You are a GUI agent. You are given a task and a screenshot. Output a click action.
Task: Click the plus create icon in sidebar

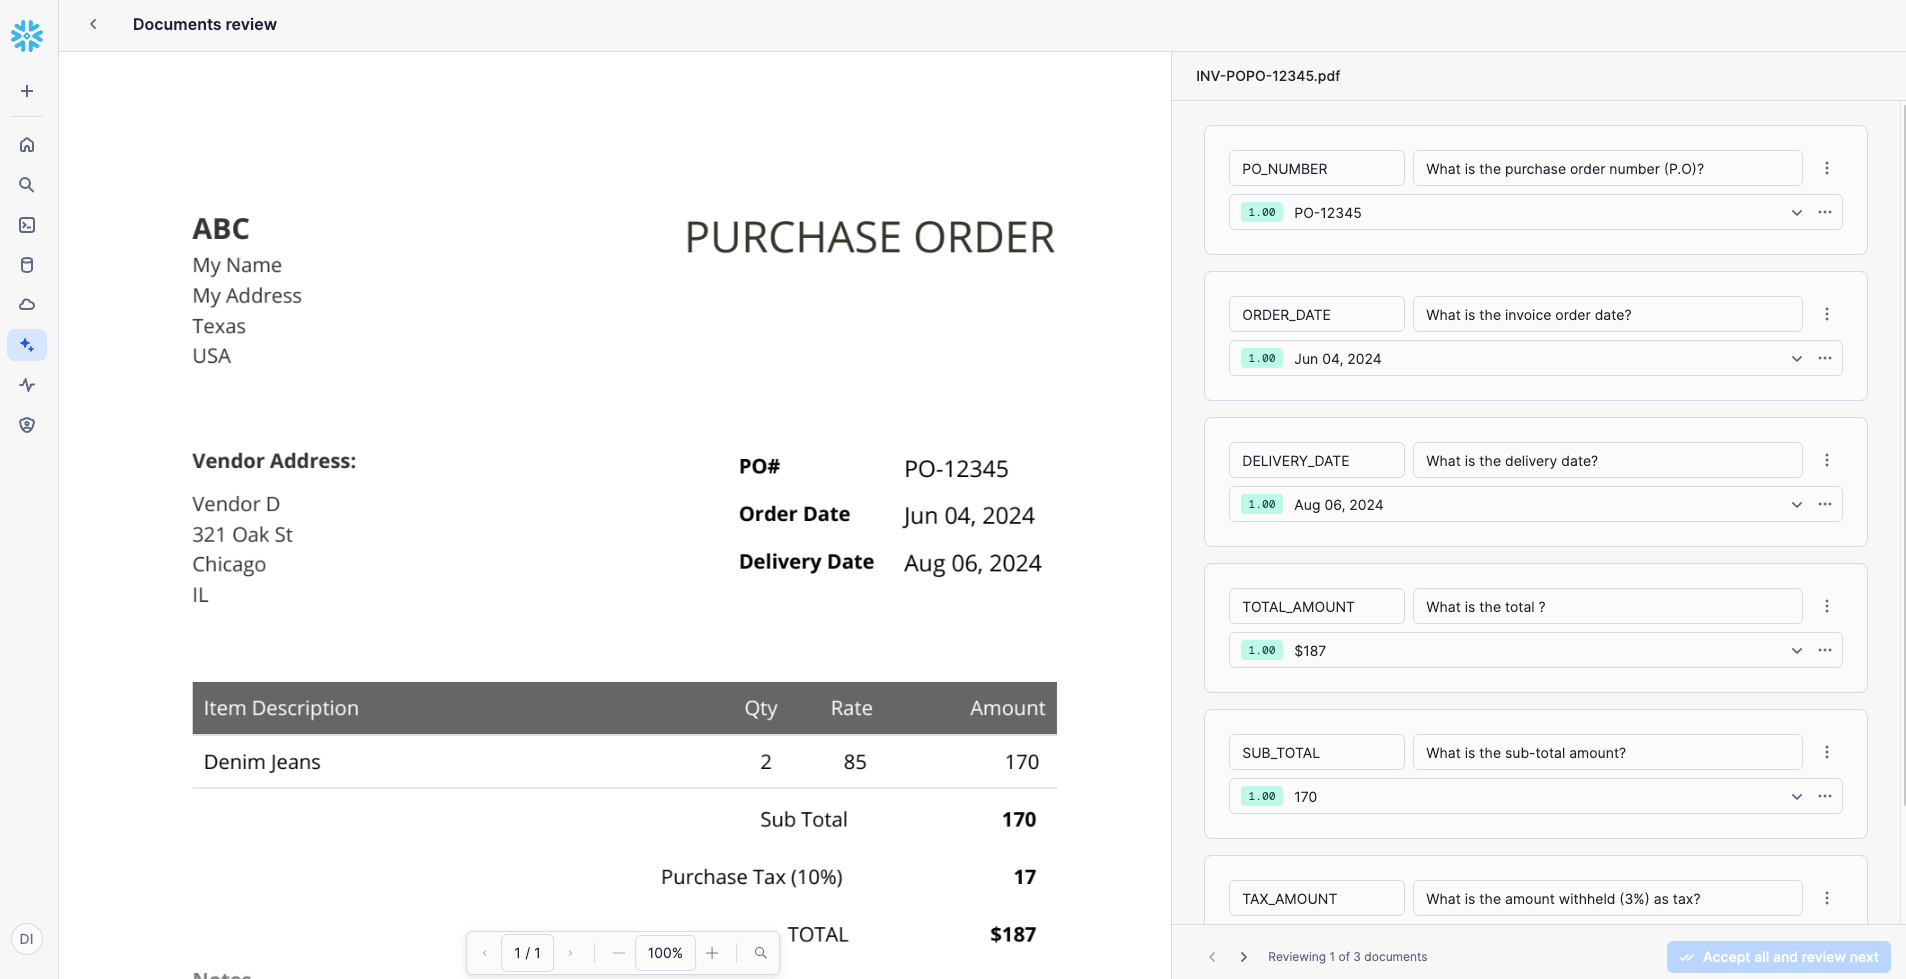click(27, 91)
